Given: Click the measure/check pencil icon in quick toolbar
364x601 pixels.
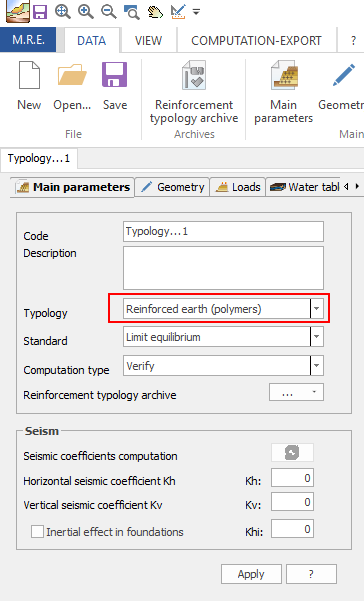Looking at the screenshot, I should coord(178,12).
